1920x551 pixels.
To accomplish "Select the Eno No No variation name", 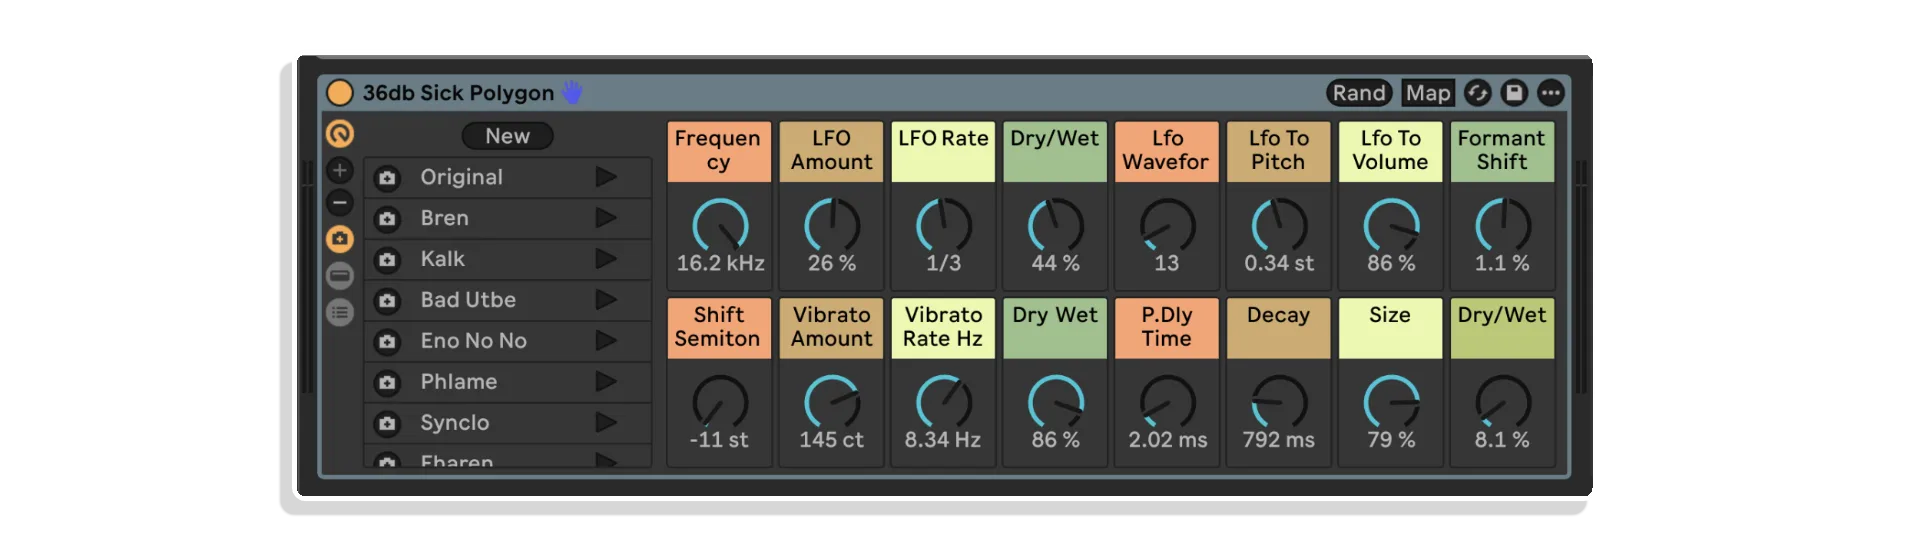I will click(x=473, y=341).
